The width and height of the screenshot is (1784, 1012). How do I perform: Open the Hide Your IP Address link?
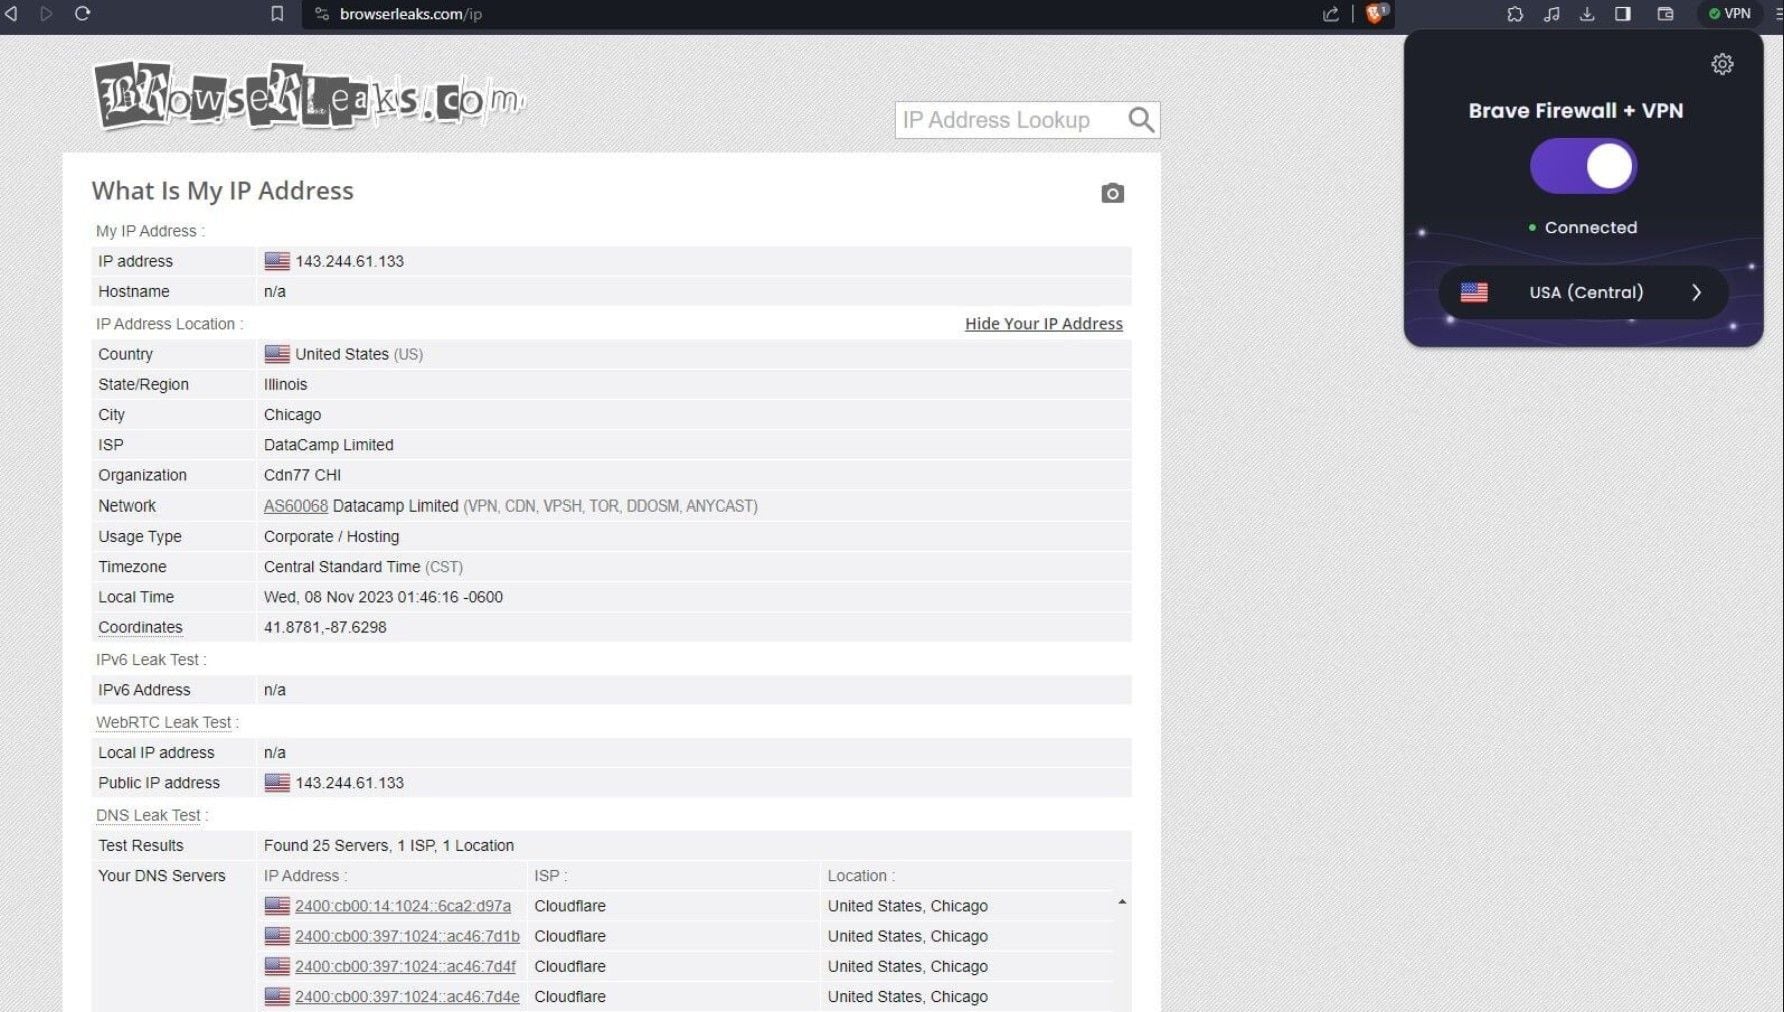point(1043,323)
